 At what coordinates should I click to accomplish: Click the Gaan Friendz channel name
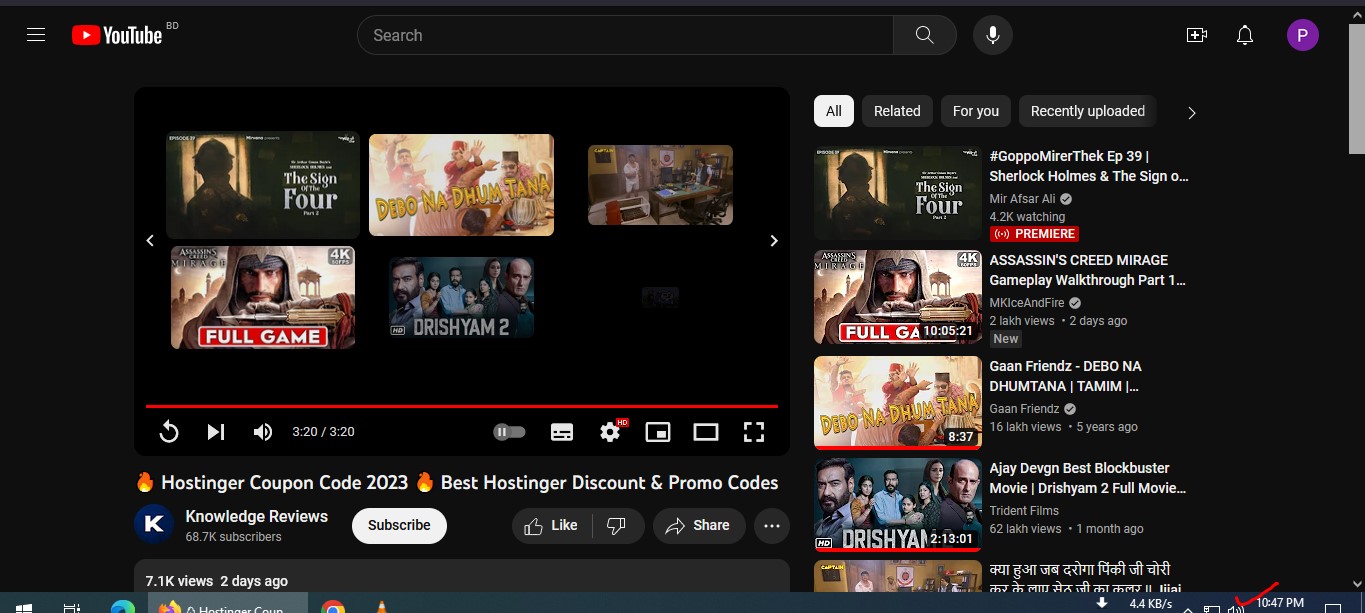(1024, 409)
